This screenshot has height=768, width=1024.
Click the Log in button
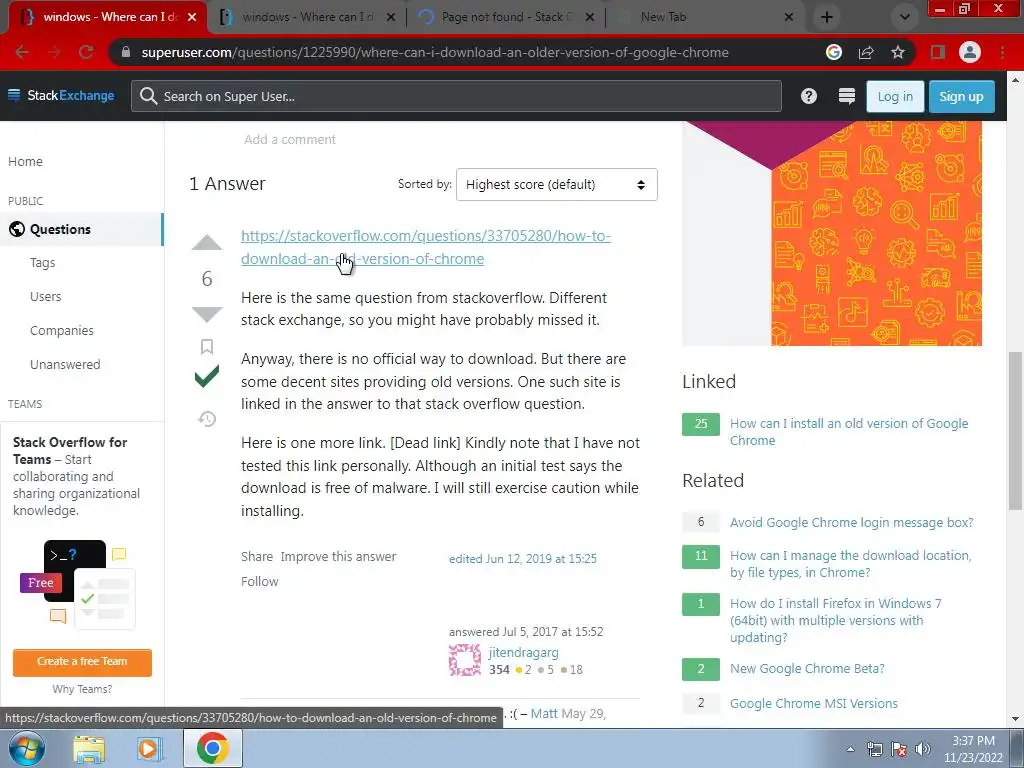point(895,97)
